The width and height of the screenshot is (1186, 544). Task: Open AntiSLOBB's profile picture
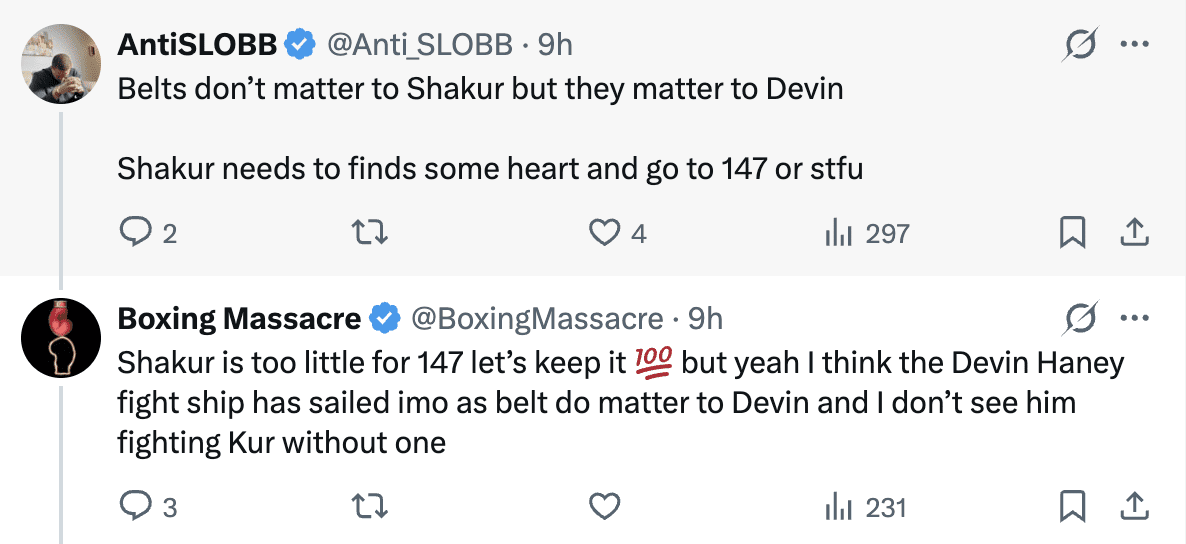tap(61, 63)
